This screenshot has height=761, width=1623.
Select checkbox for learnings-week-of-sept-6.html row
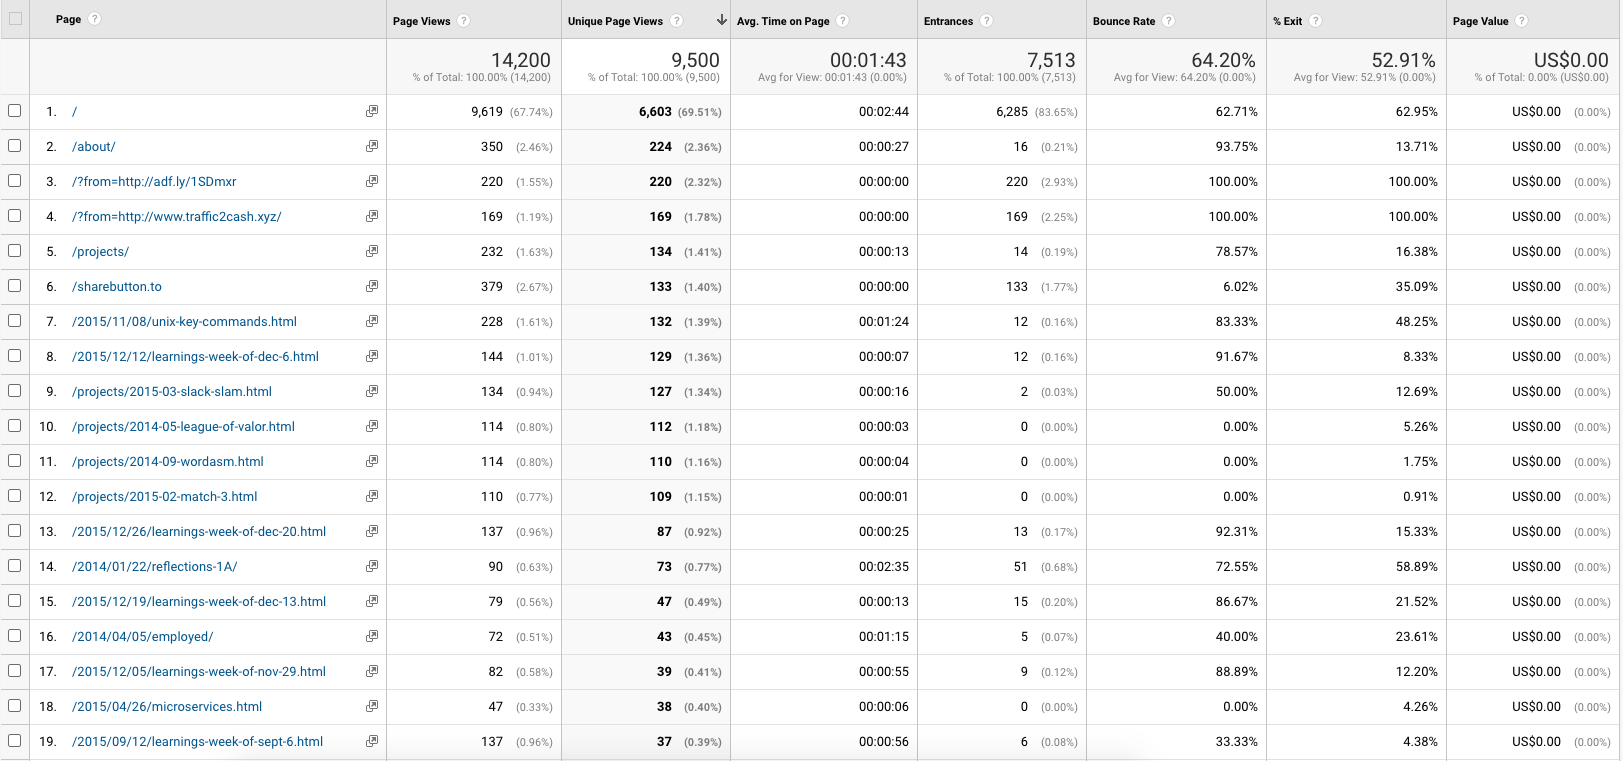click(x=15, y=741)
